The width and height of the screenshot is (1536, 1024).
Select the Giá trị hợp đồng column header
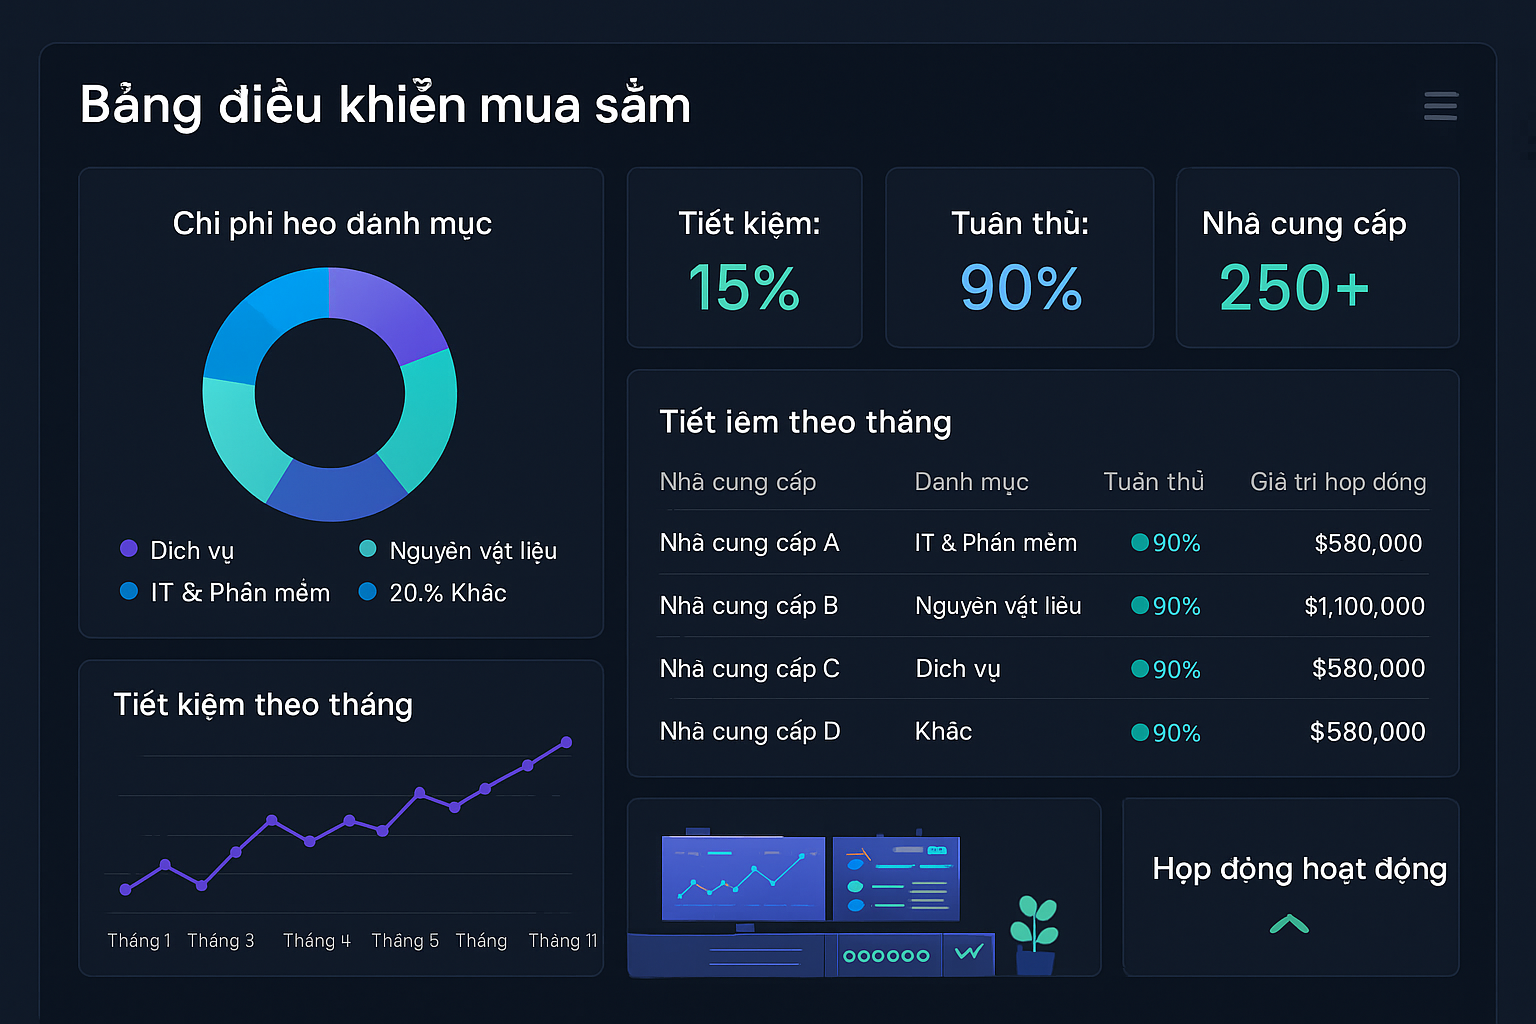1338,482
